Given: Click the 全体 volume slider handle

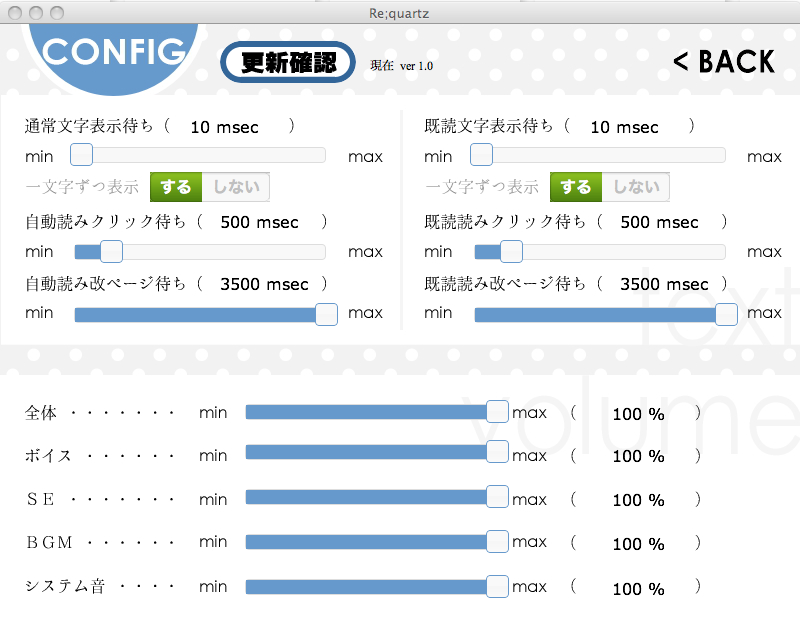Looking at the screenshot, I should click(497, 412).
